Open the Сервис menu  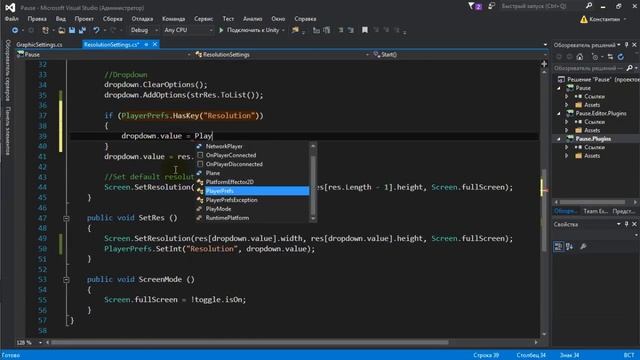pyautogui.click(x=203, y=19)
